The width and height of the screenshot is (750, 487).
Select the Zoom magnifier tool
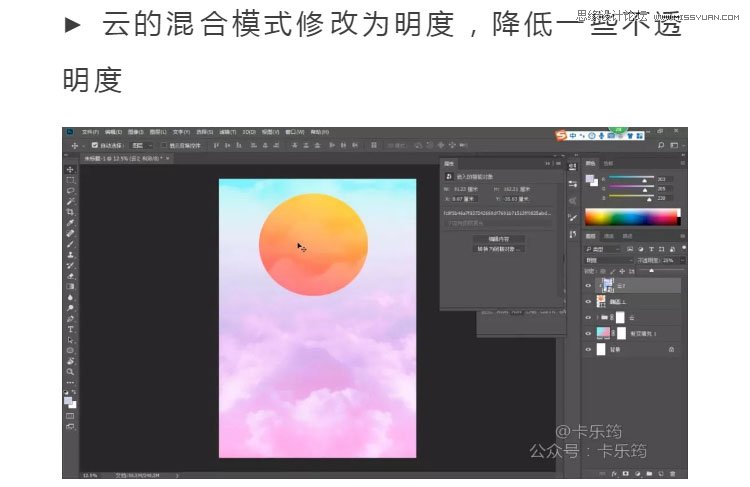click(x=70, y=370)
